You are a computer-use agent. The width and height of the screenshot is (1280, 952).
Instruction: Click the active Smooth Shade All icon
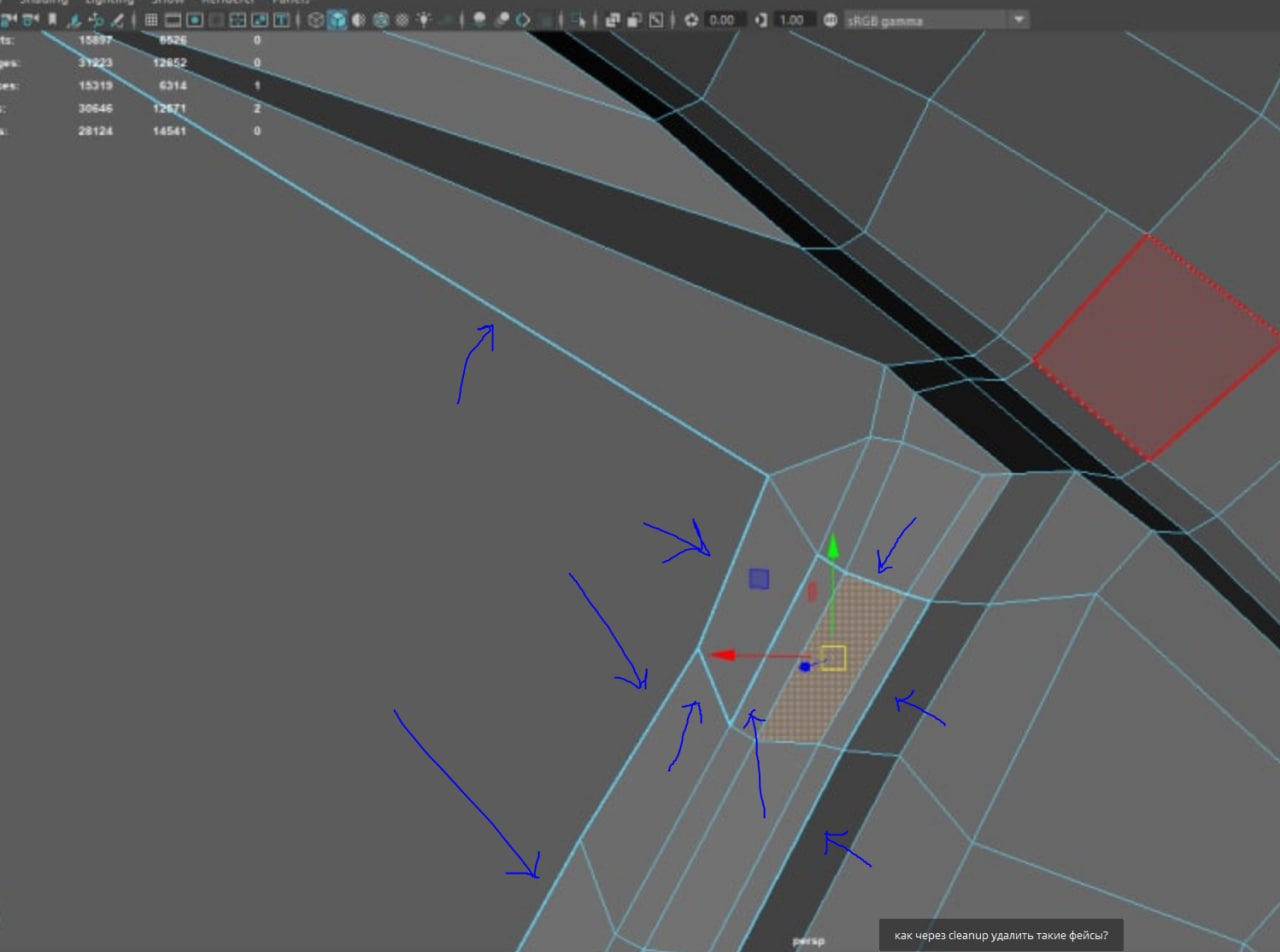tap(338, 19)
